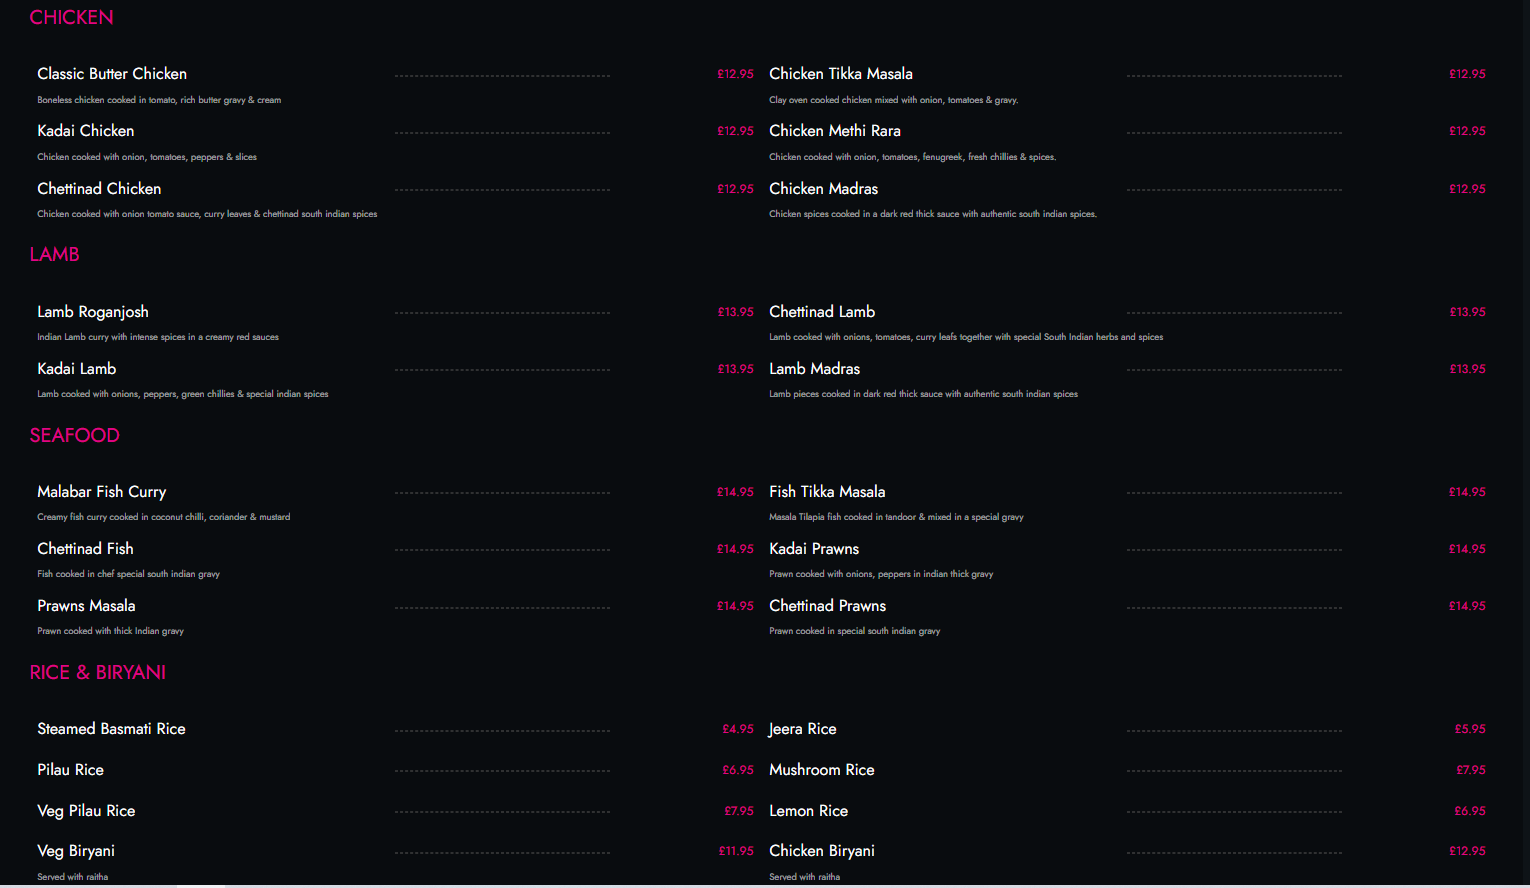Click the Veg Biryani menu item
Image resolution: width=1530 pixels, height=888 pixels.
point(76,851)
